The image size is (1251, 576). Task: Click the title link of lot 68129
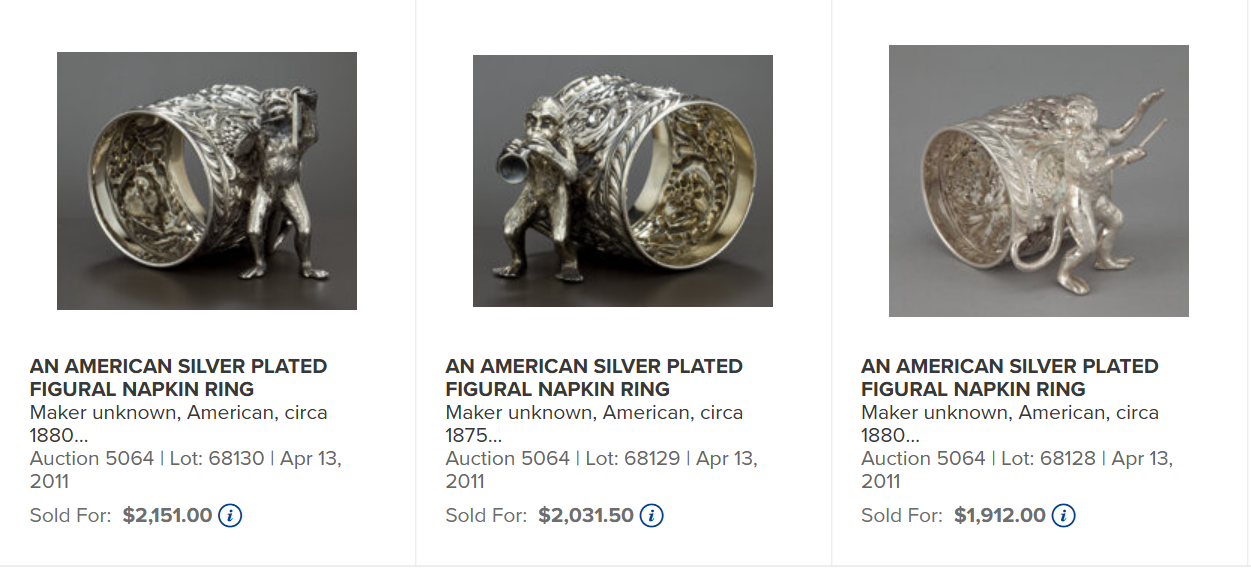tap(594, 378)
